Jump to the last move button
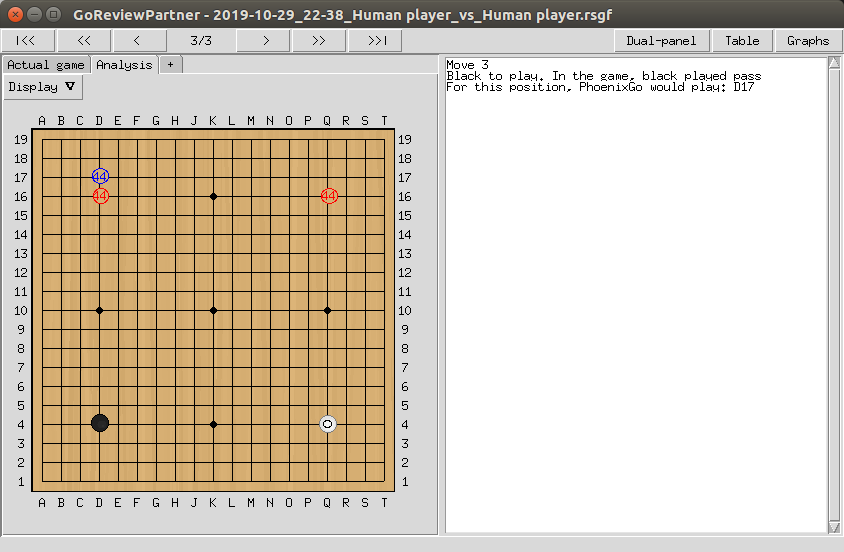844x552 pixels. [x=376, y=40]
